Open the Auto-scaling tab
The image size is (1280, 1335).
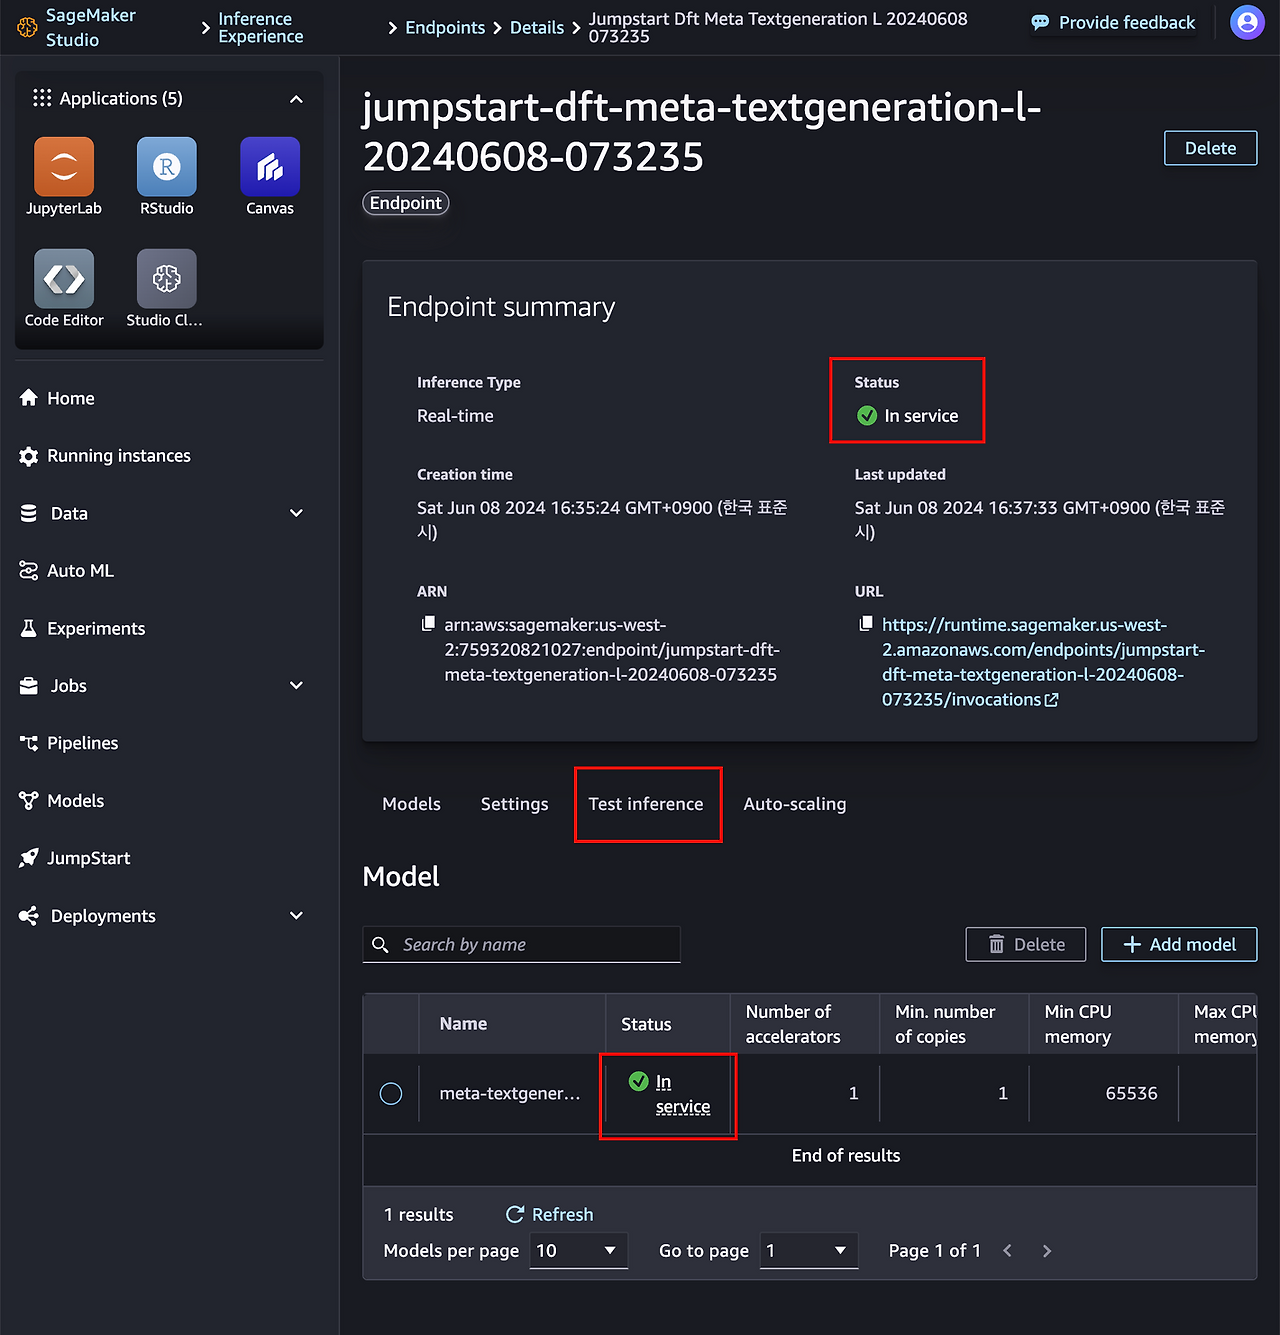pos(795,804)
